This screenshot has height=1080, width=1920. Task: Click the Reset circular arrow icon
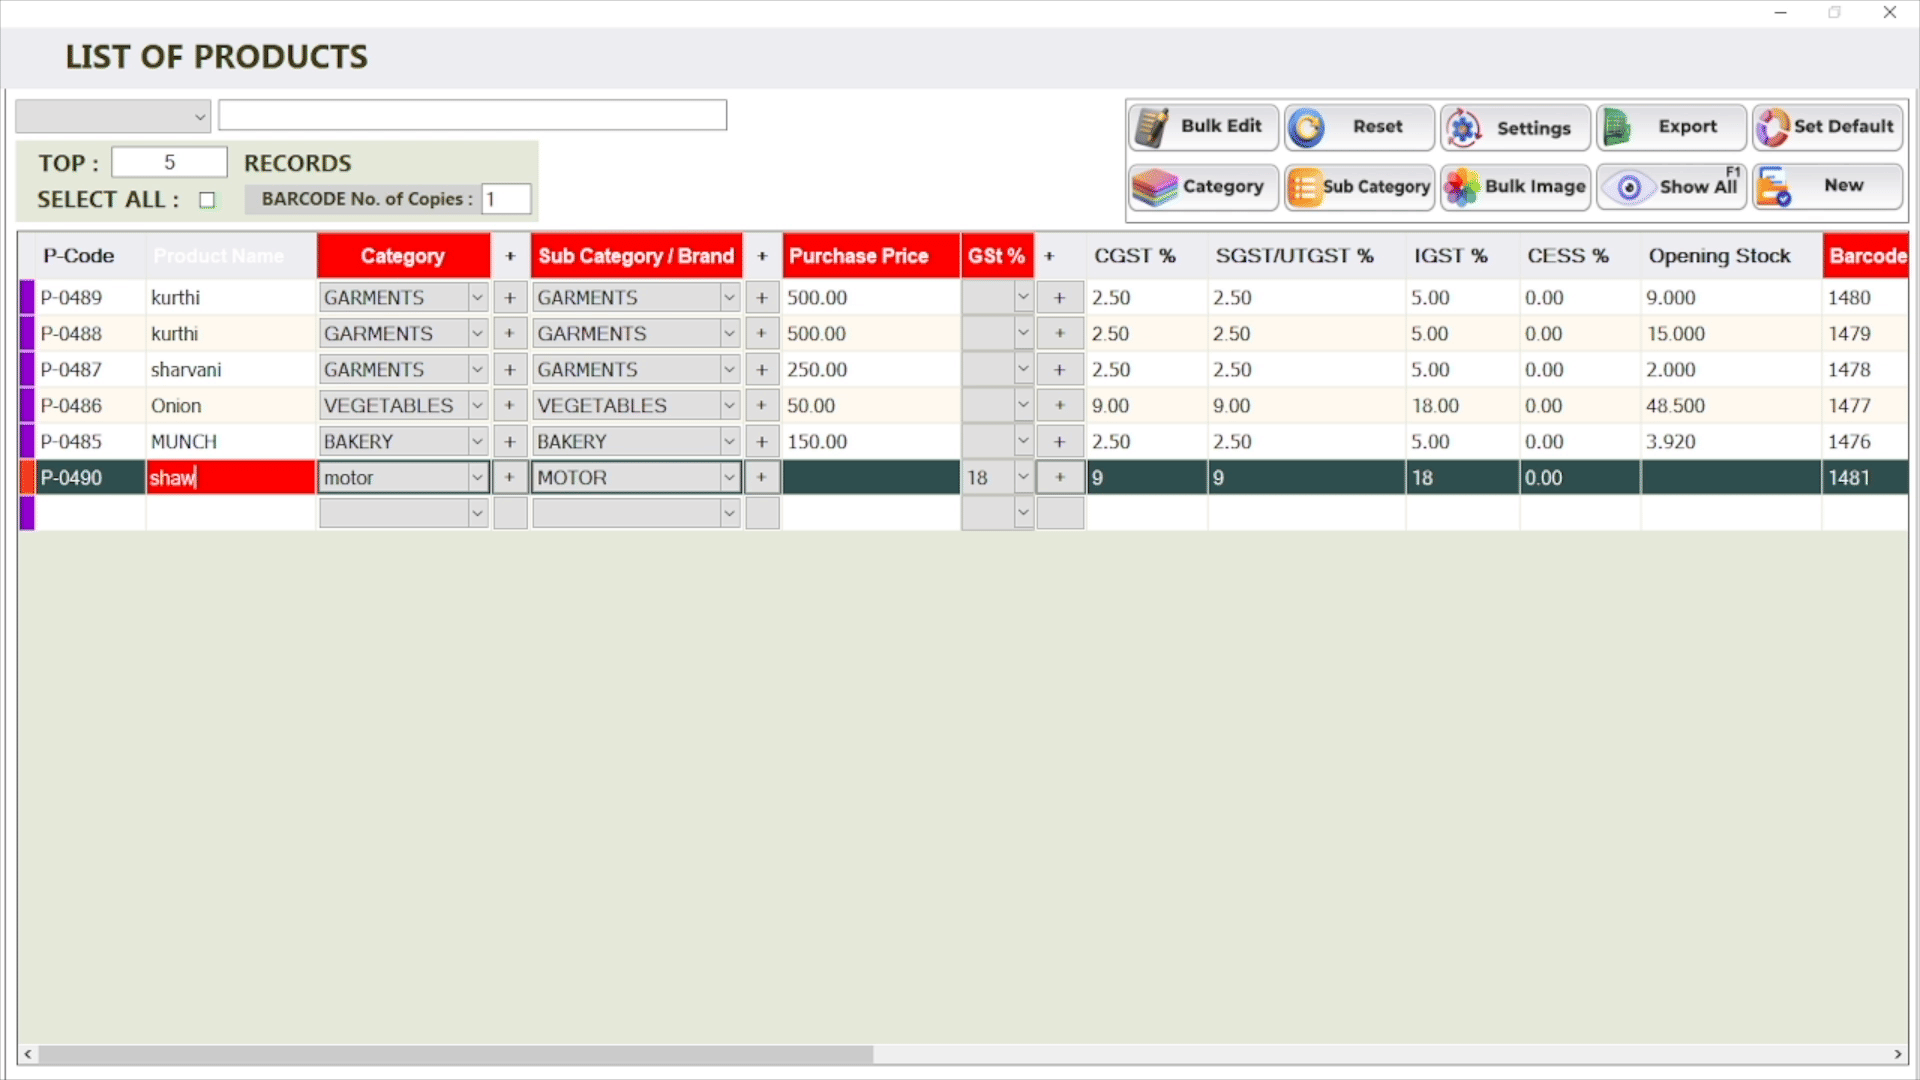coord(1307,127)
